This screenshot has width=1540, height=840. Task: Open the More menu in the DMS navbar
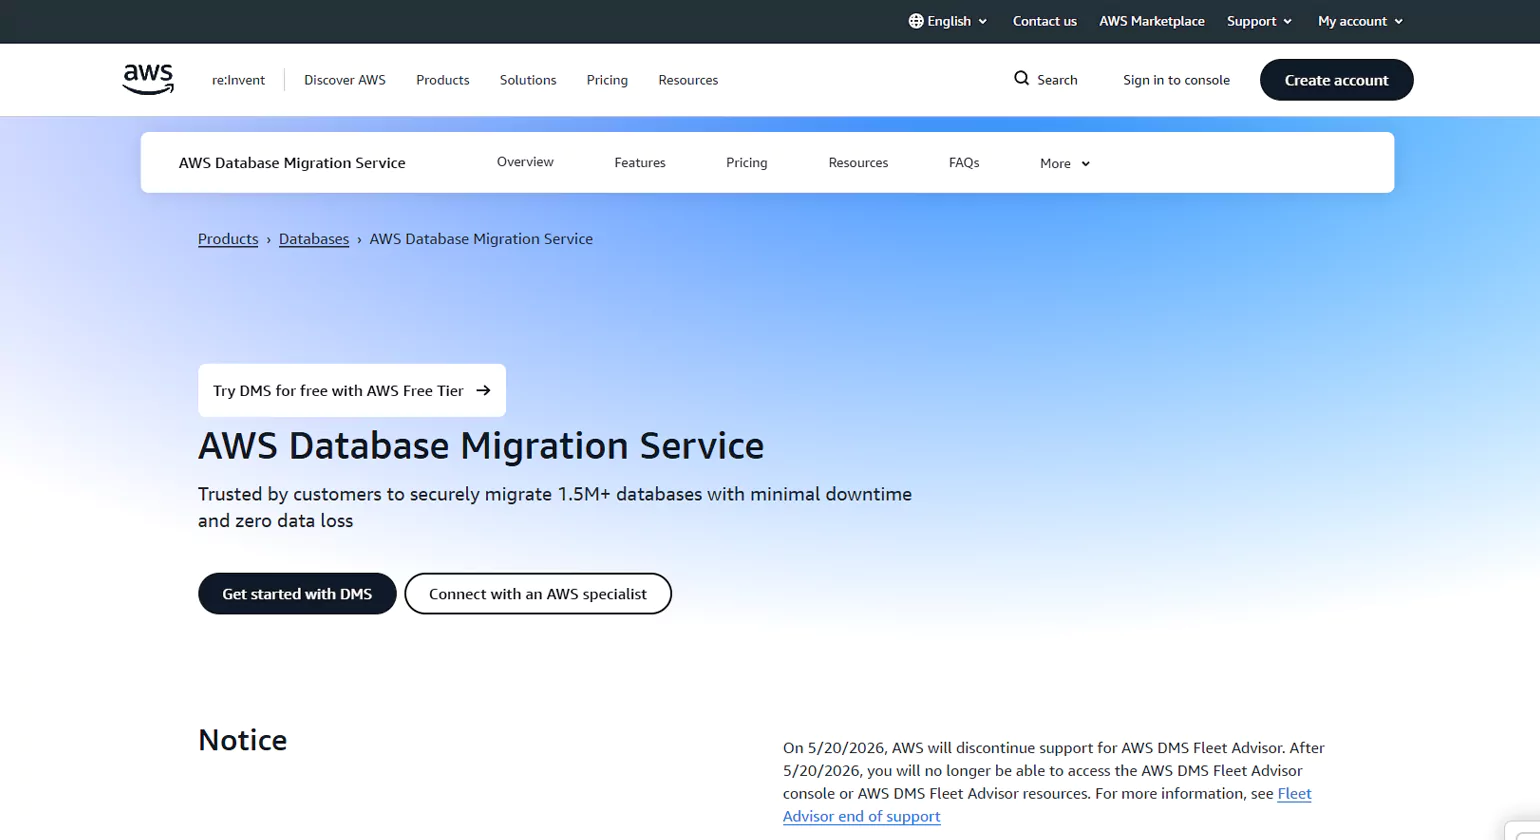pos(1062,163)
